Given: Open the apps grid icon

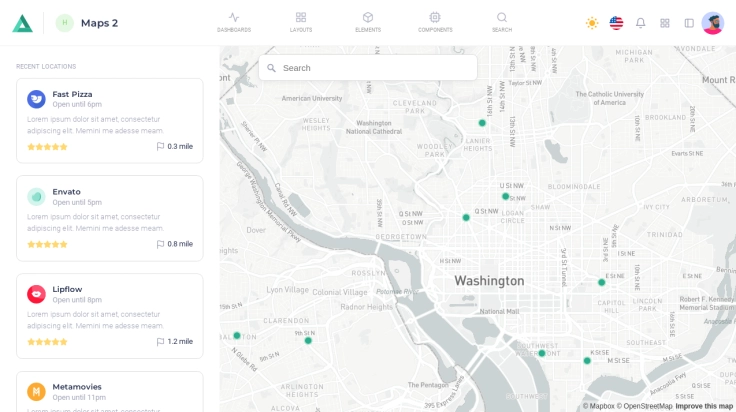Looking at the screenshot, I should pos(665,23).
